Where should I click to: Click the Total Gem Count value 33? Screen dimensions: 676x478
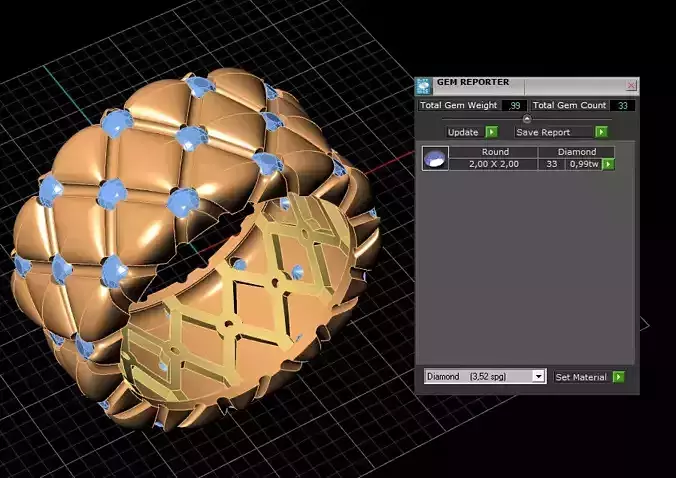tap(623, 106)
